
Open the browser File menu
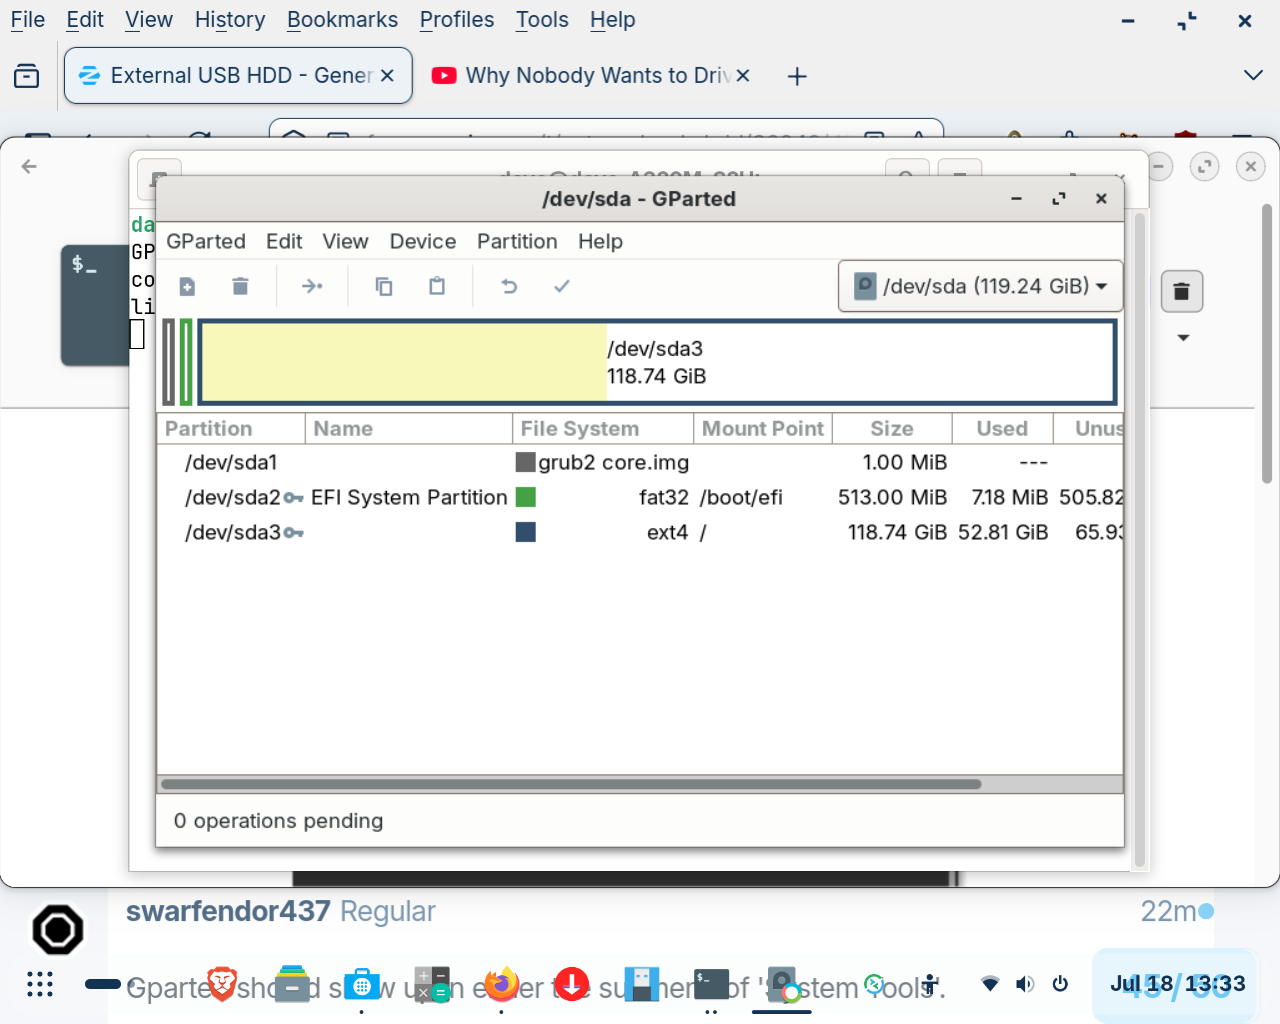point(27,20)
